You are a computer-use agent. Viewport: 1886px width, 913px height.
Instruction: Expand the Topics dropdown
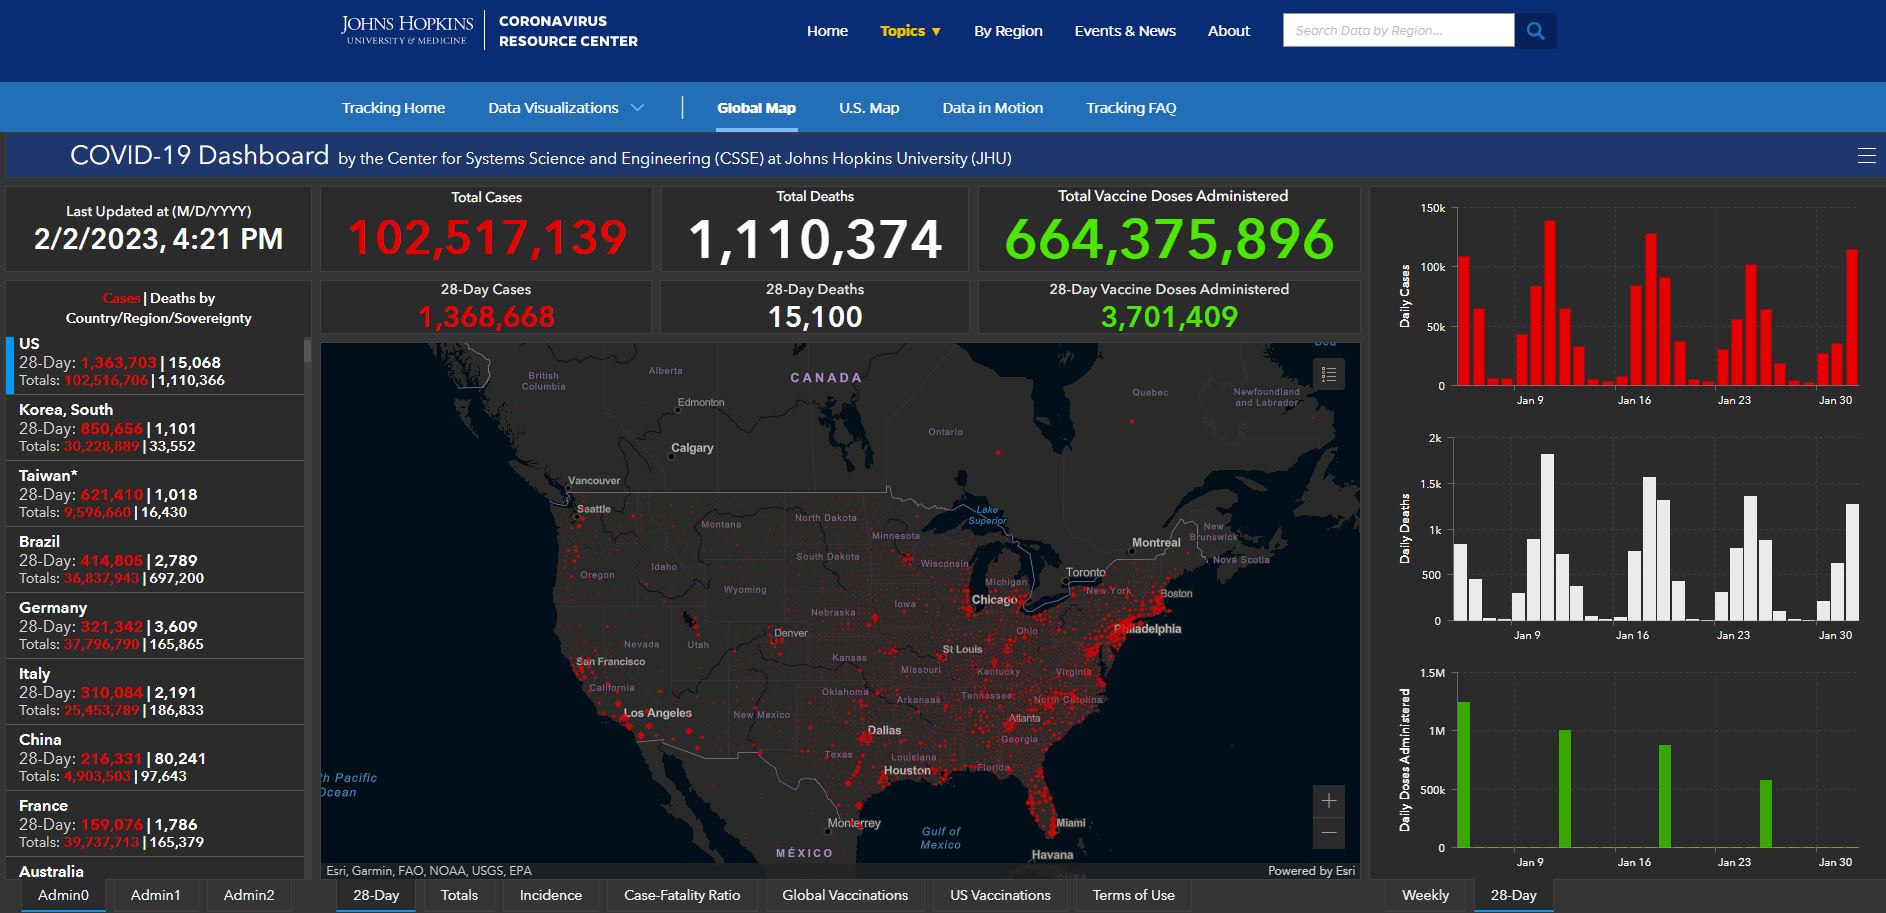910,31
